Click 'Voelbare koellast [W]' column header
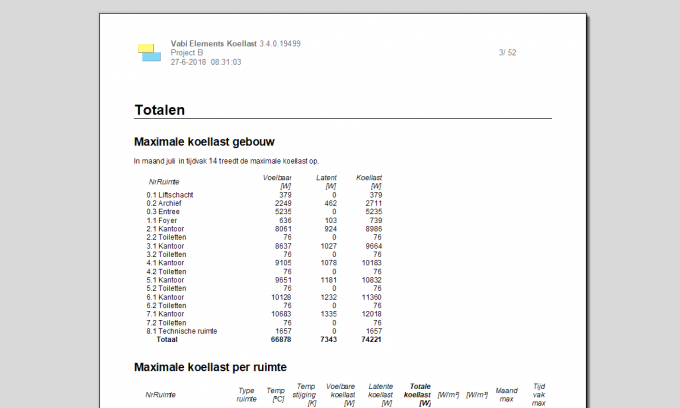 (x=341, y=395)
